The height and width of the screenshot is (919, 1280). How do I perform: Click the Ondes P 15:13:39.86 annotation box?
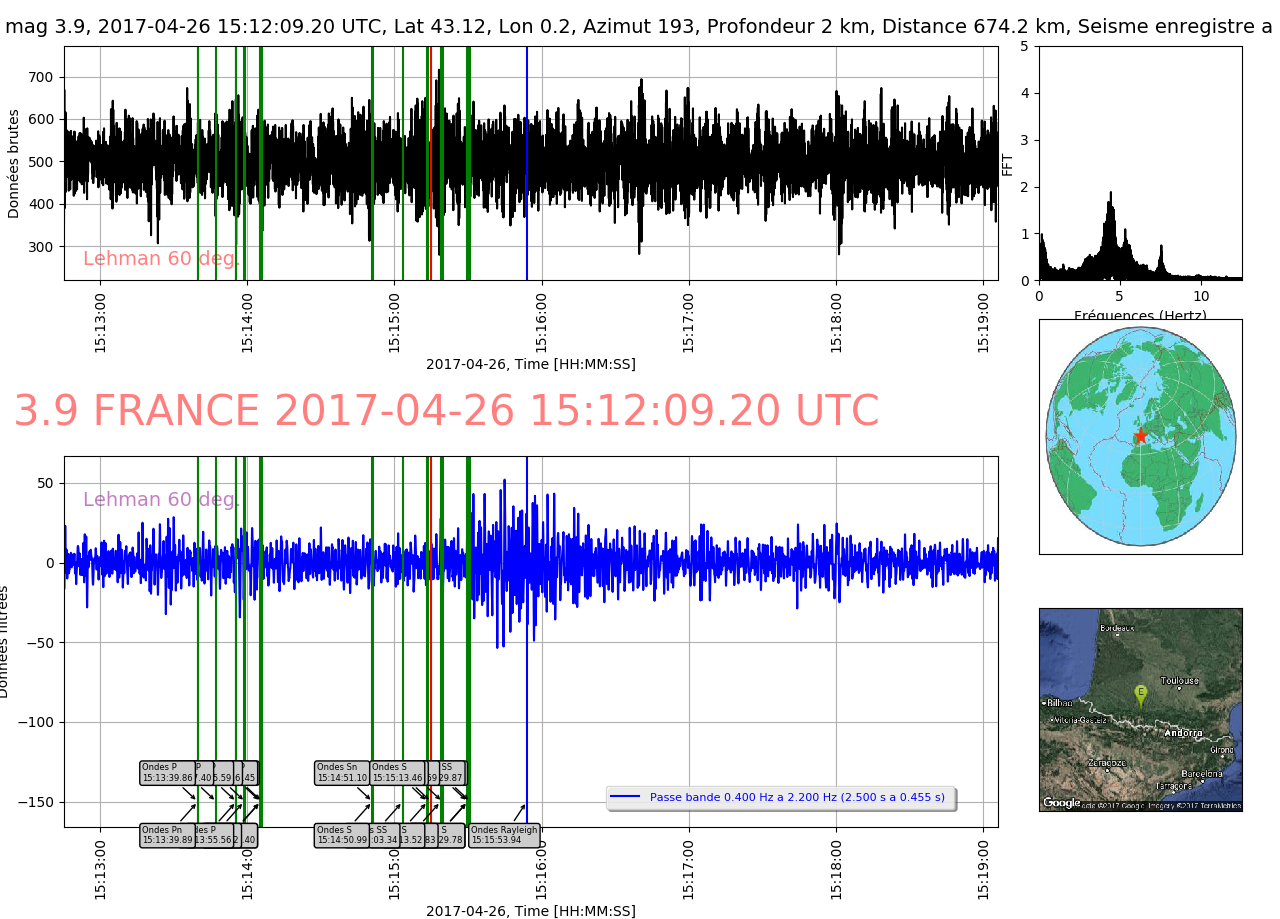[166, 773]
